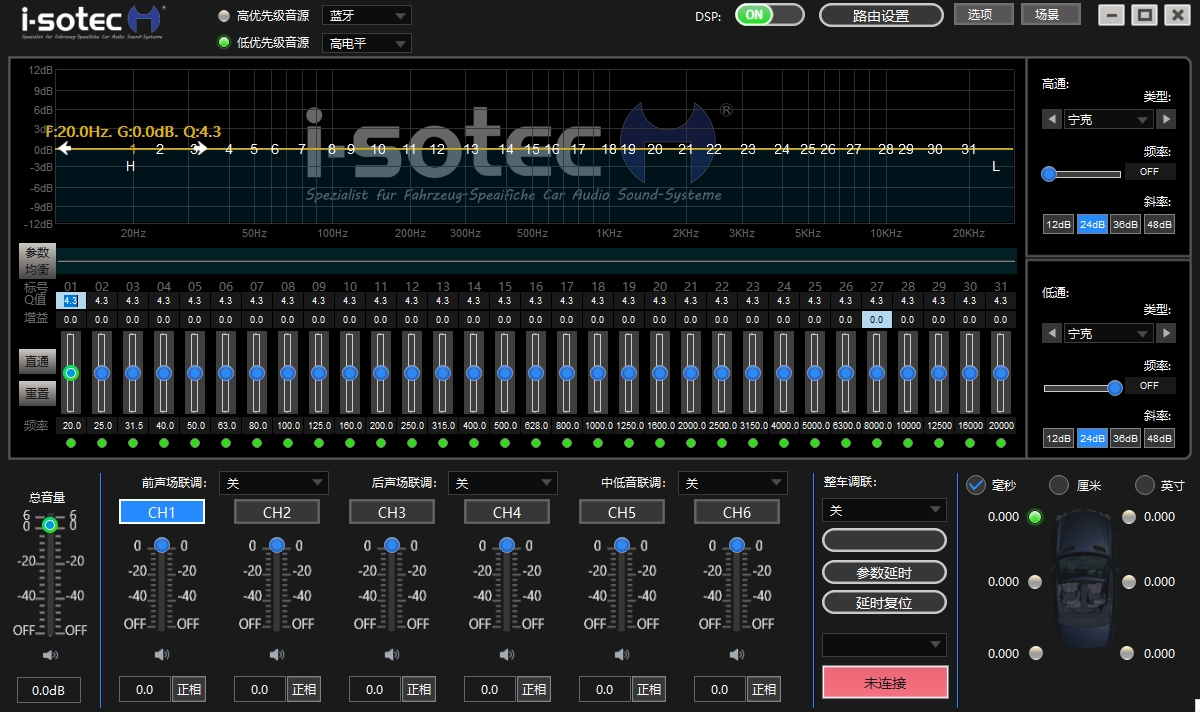Toggle the green indicator under the 1000.0 Hz band
Image resolution: width=1200 pixels, height=712 pixels.
click(598, 443)
